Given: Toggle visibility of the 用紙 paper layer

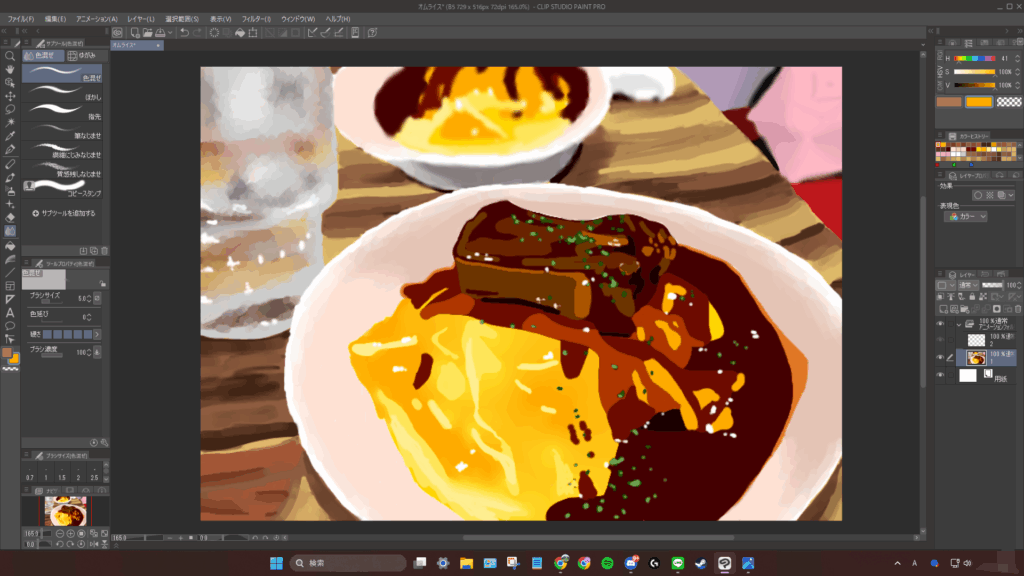Looking at the screenshot, I should 940,375.
